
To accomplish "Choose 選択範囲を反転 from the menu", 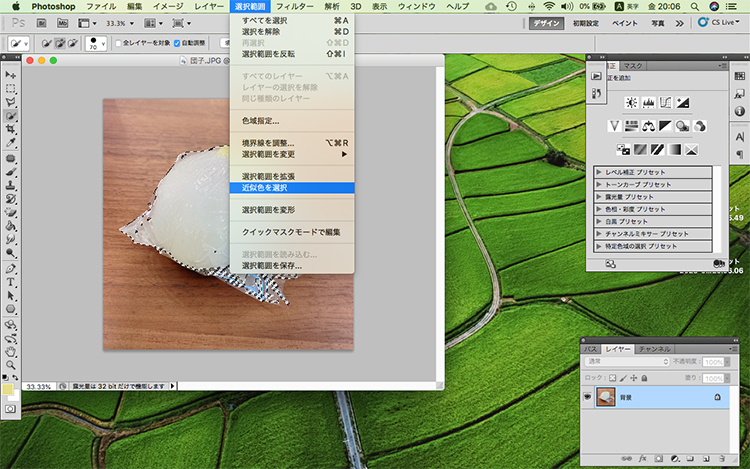I will (292, 54).
